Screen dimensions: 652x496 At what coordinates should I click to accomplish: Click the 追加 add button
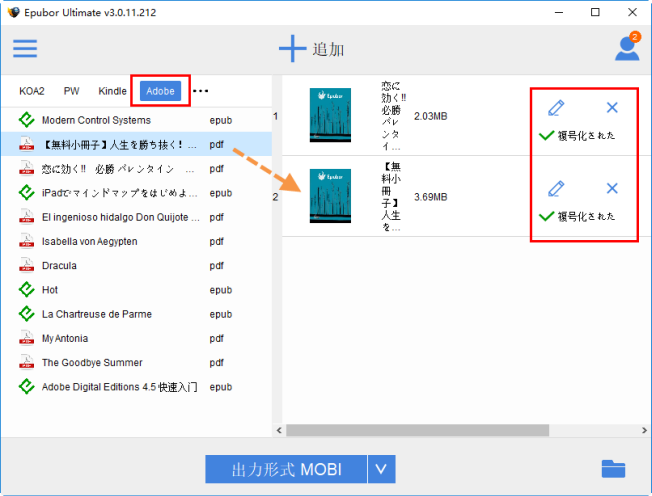click(x=312, y=49)
